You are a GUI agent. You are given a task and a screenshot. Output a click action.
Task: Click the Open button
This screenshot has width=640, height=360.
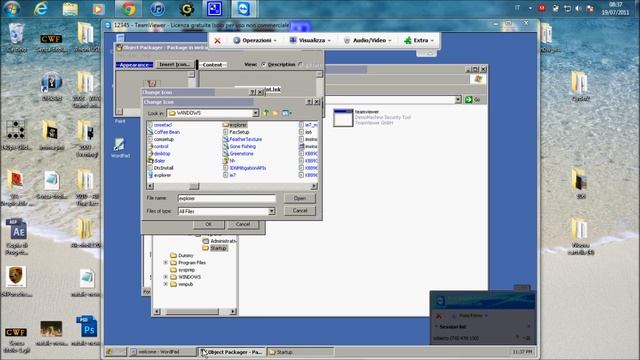point(300,198)
